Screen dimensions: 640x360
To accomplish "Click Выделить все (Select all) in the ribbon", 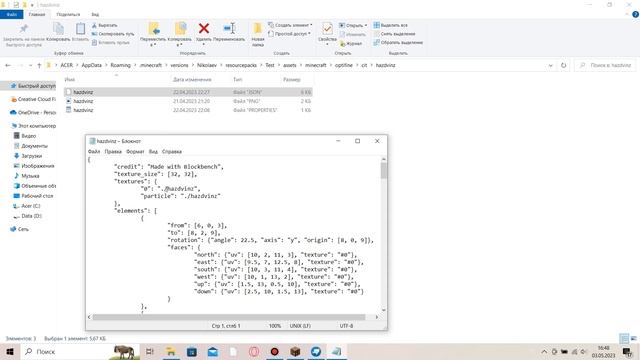I will click(390, 25).
